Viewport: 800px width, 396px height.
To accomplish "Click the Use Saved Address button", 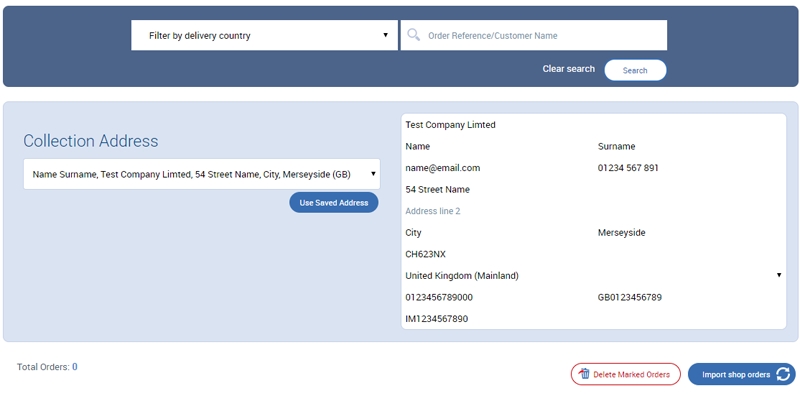I will 334,203.
